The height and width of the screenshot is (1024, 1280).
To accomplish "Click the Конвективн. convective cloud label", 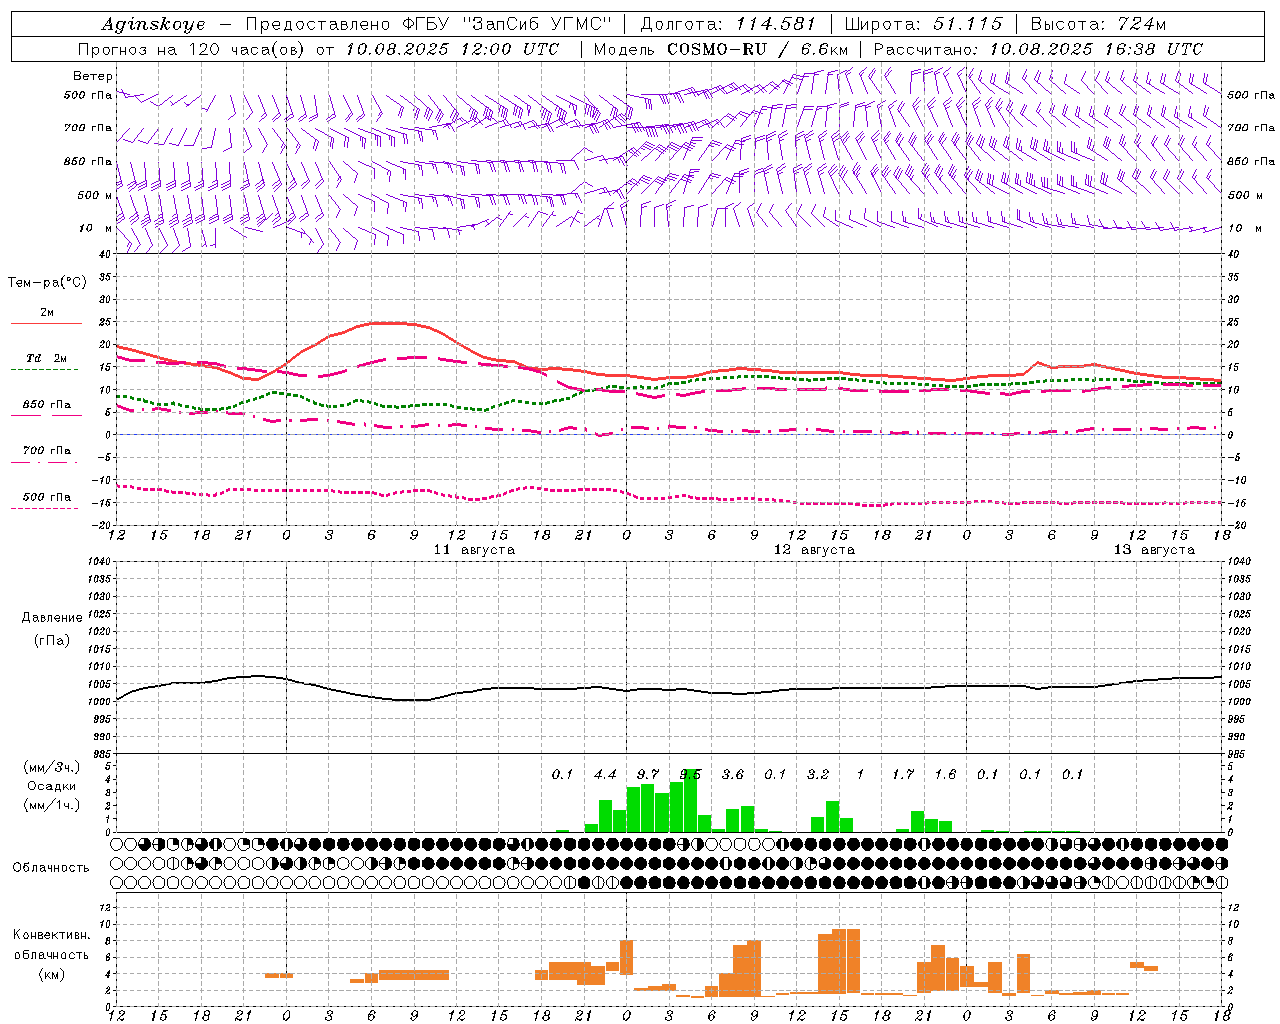I will pos(51,935).
